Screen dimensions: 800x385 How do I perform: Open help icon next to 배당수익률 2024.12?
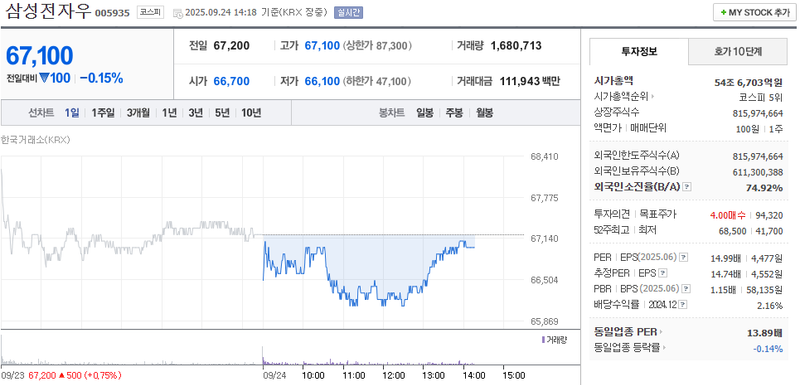coord(683,305)
